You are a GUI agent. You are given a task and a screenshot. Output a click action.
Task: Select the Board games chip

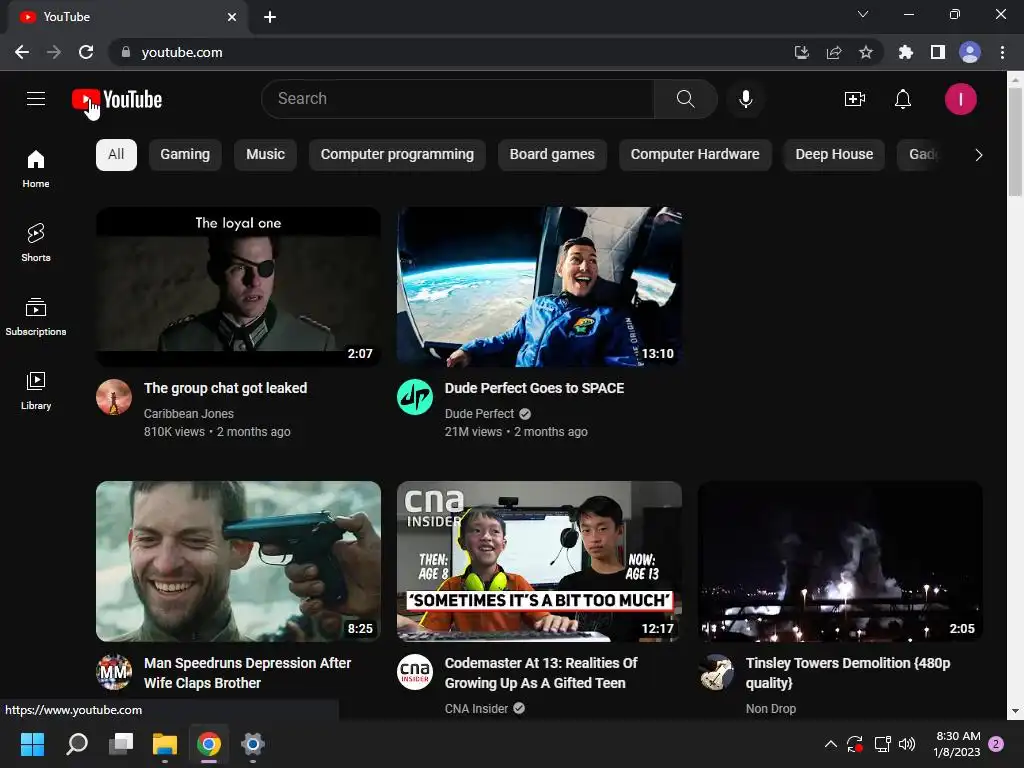point(552,155)
